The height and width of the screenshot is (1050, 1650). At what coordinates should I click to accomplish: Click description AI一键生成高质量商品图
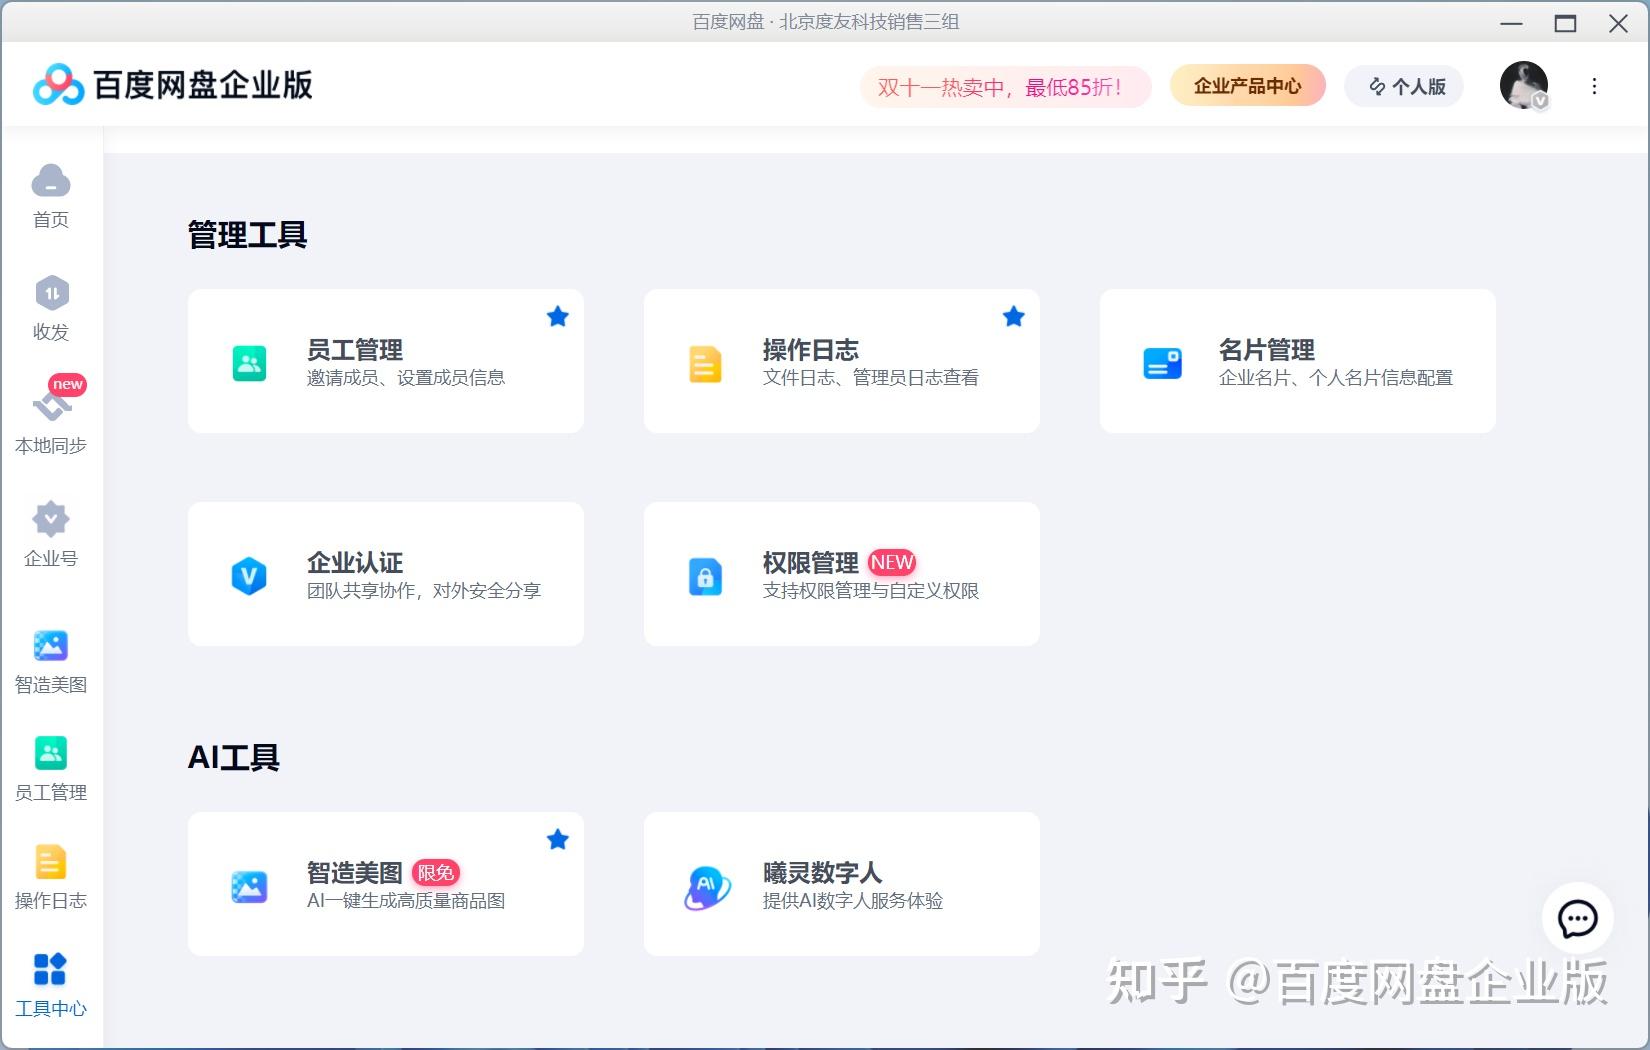[x=406, y=901]
